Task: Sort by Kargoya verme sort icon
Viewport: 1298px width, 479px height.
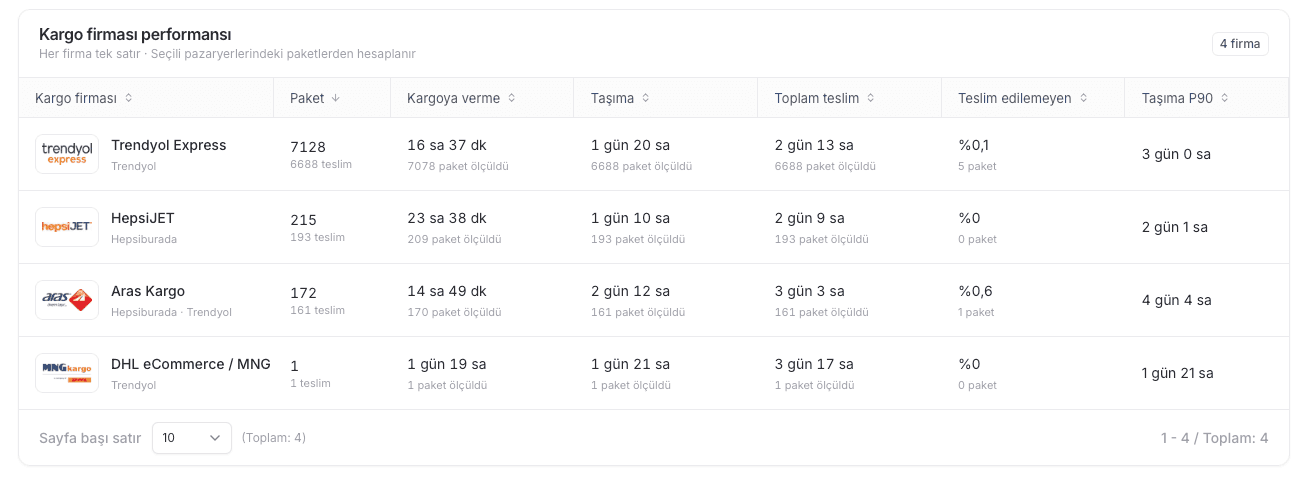Action: point(511,98)
